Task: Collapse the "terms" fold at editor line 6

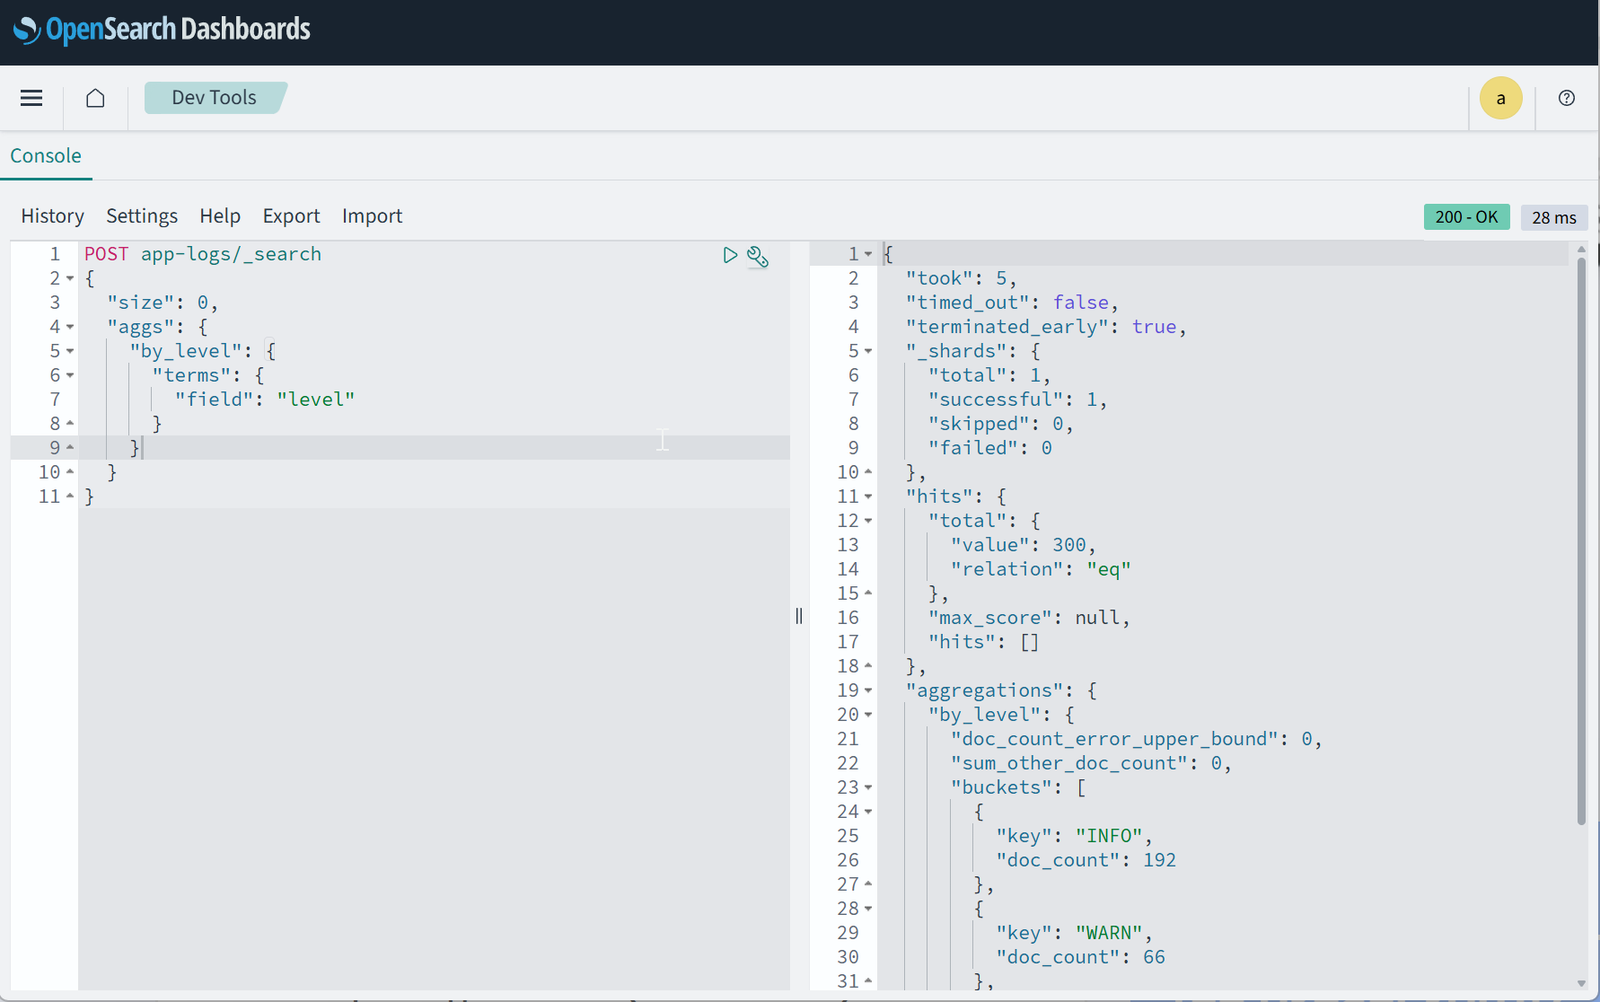Action: pyautogui.click(x=70, y=376)
